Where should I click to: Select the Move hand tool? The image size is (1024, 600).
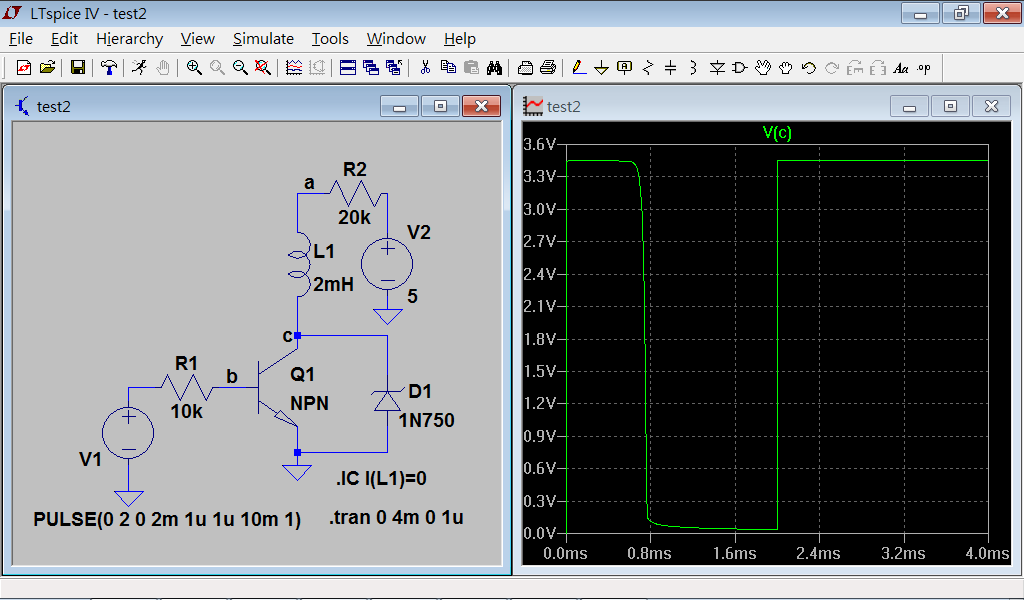[763, 67]
